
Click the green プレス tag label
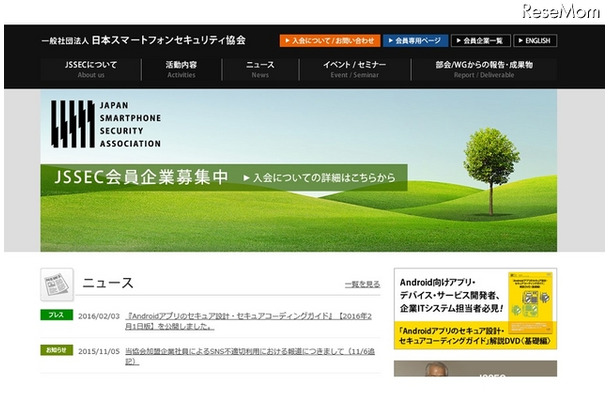[x=56, y=315]
